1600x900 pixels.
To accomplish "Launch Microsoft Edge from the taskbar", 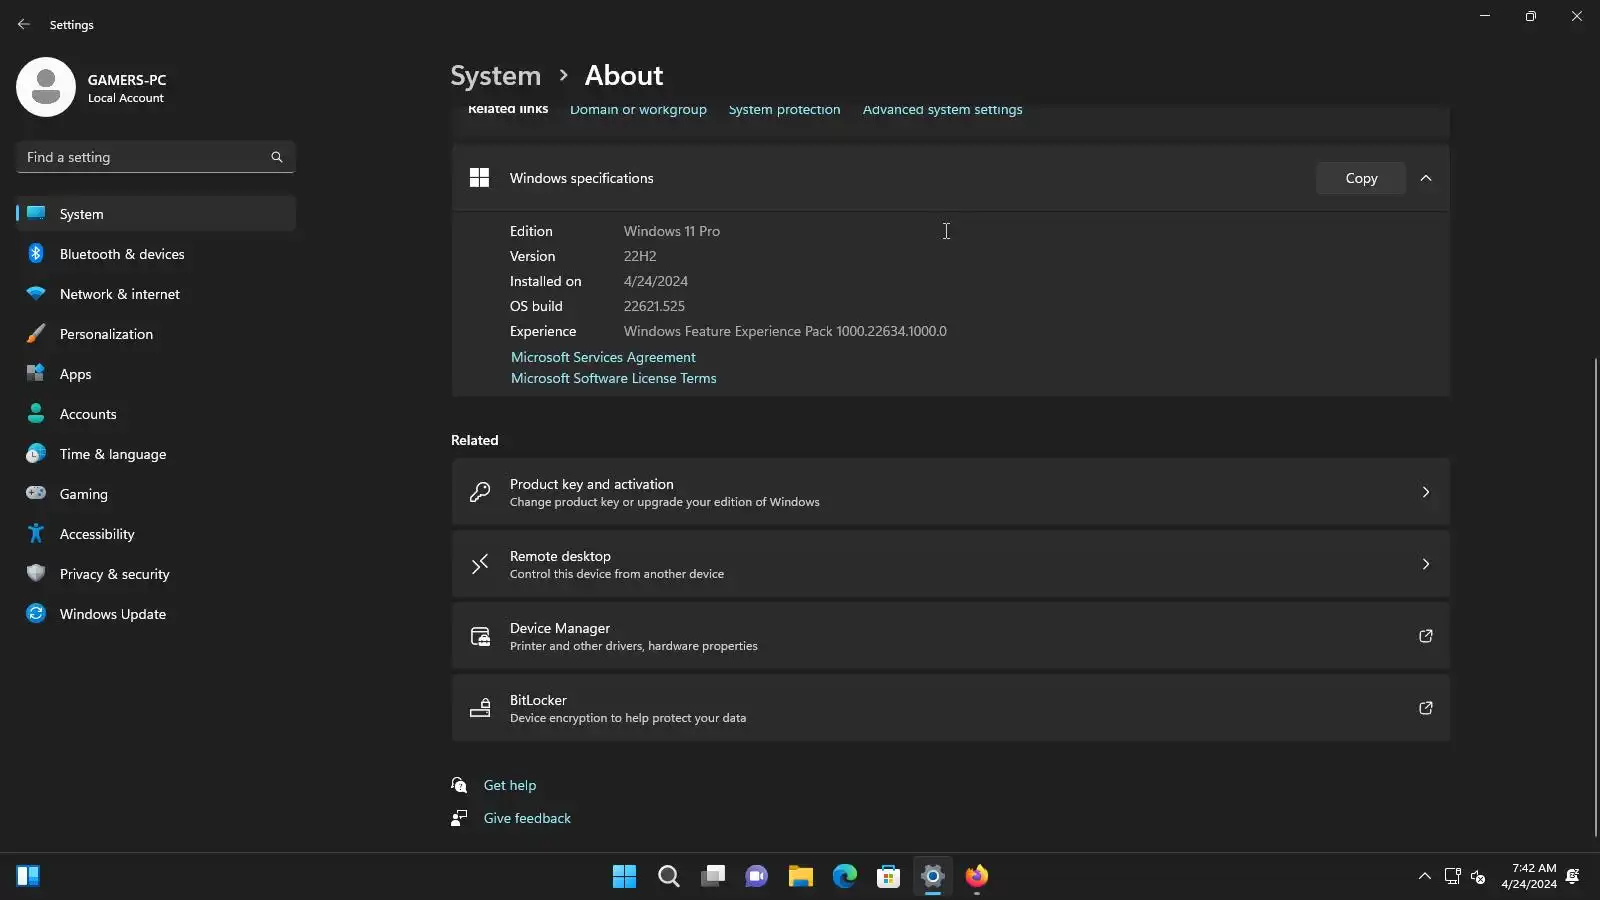I will pyautogui.click(x=845, y=876).
